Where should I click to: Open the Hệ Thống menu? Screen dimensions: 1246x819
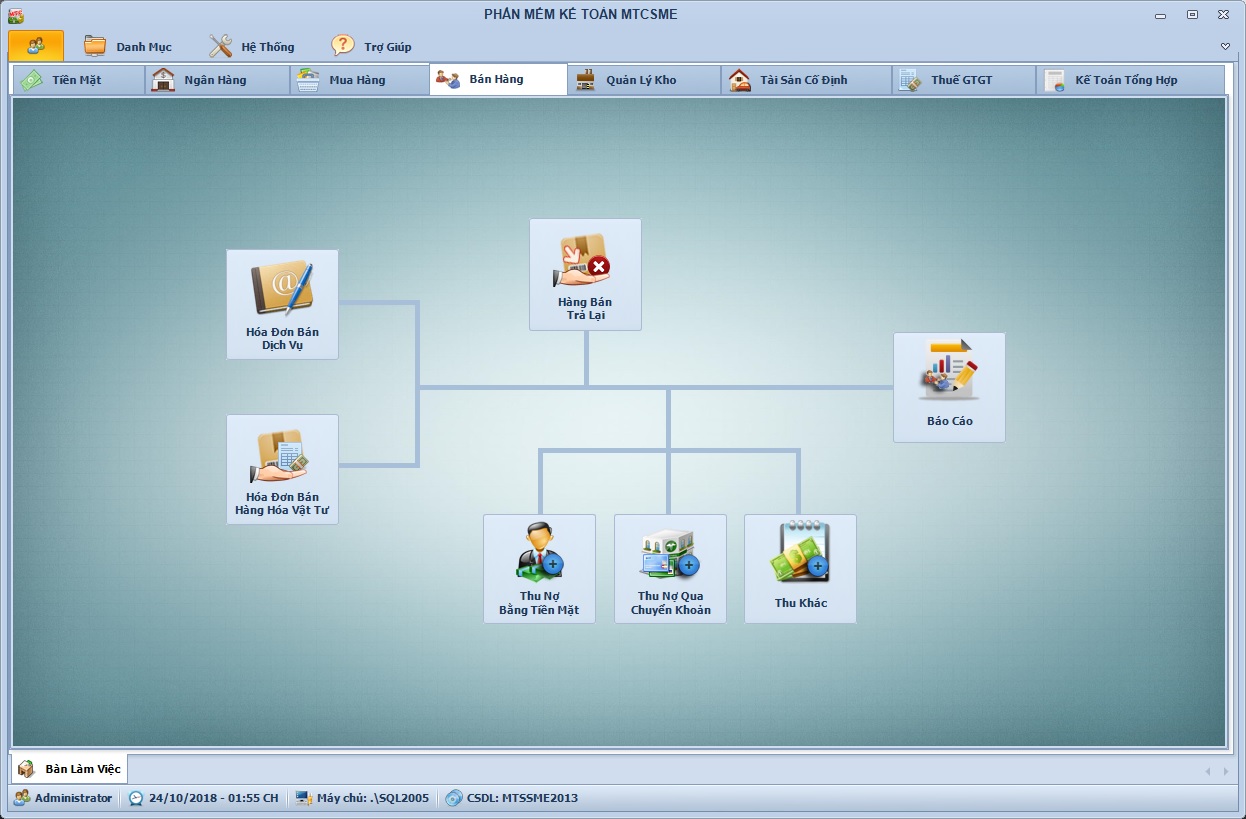pos(252,46)
